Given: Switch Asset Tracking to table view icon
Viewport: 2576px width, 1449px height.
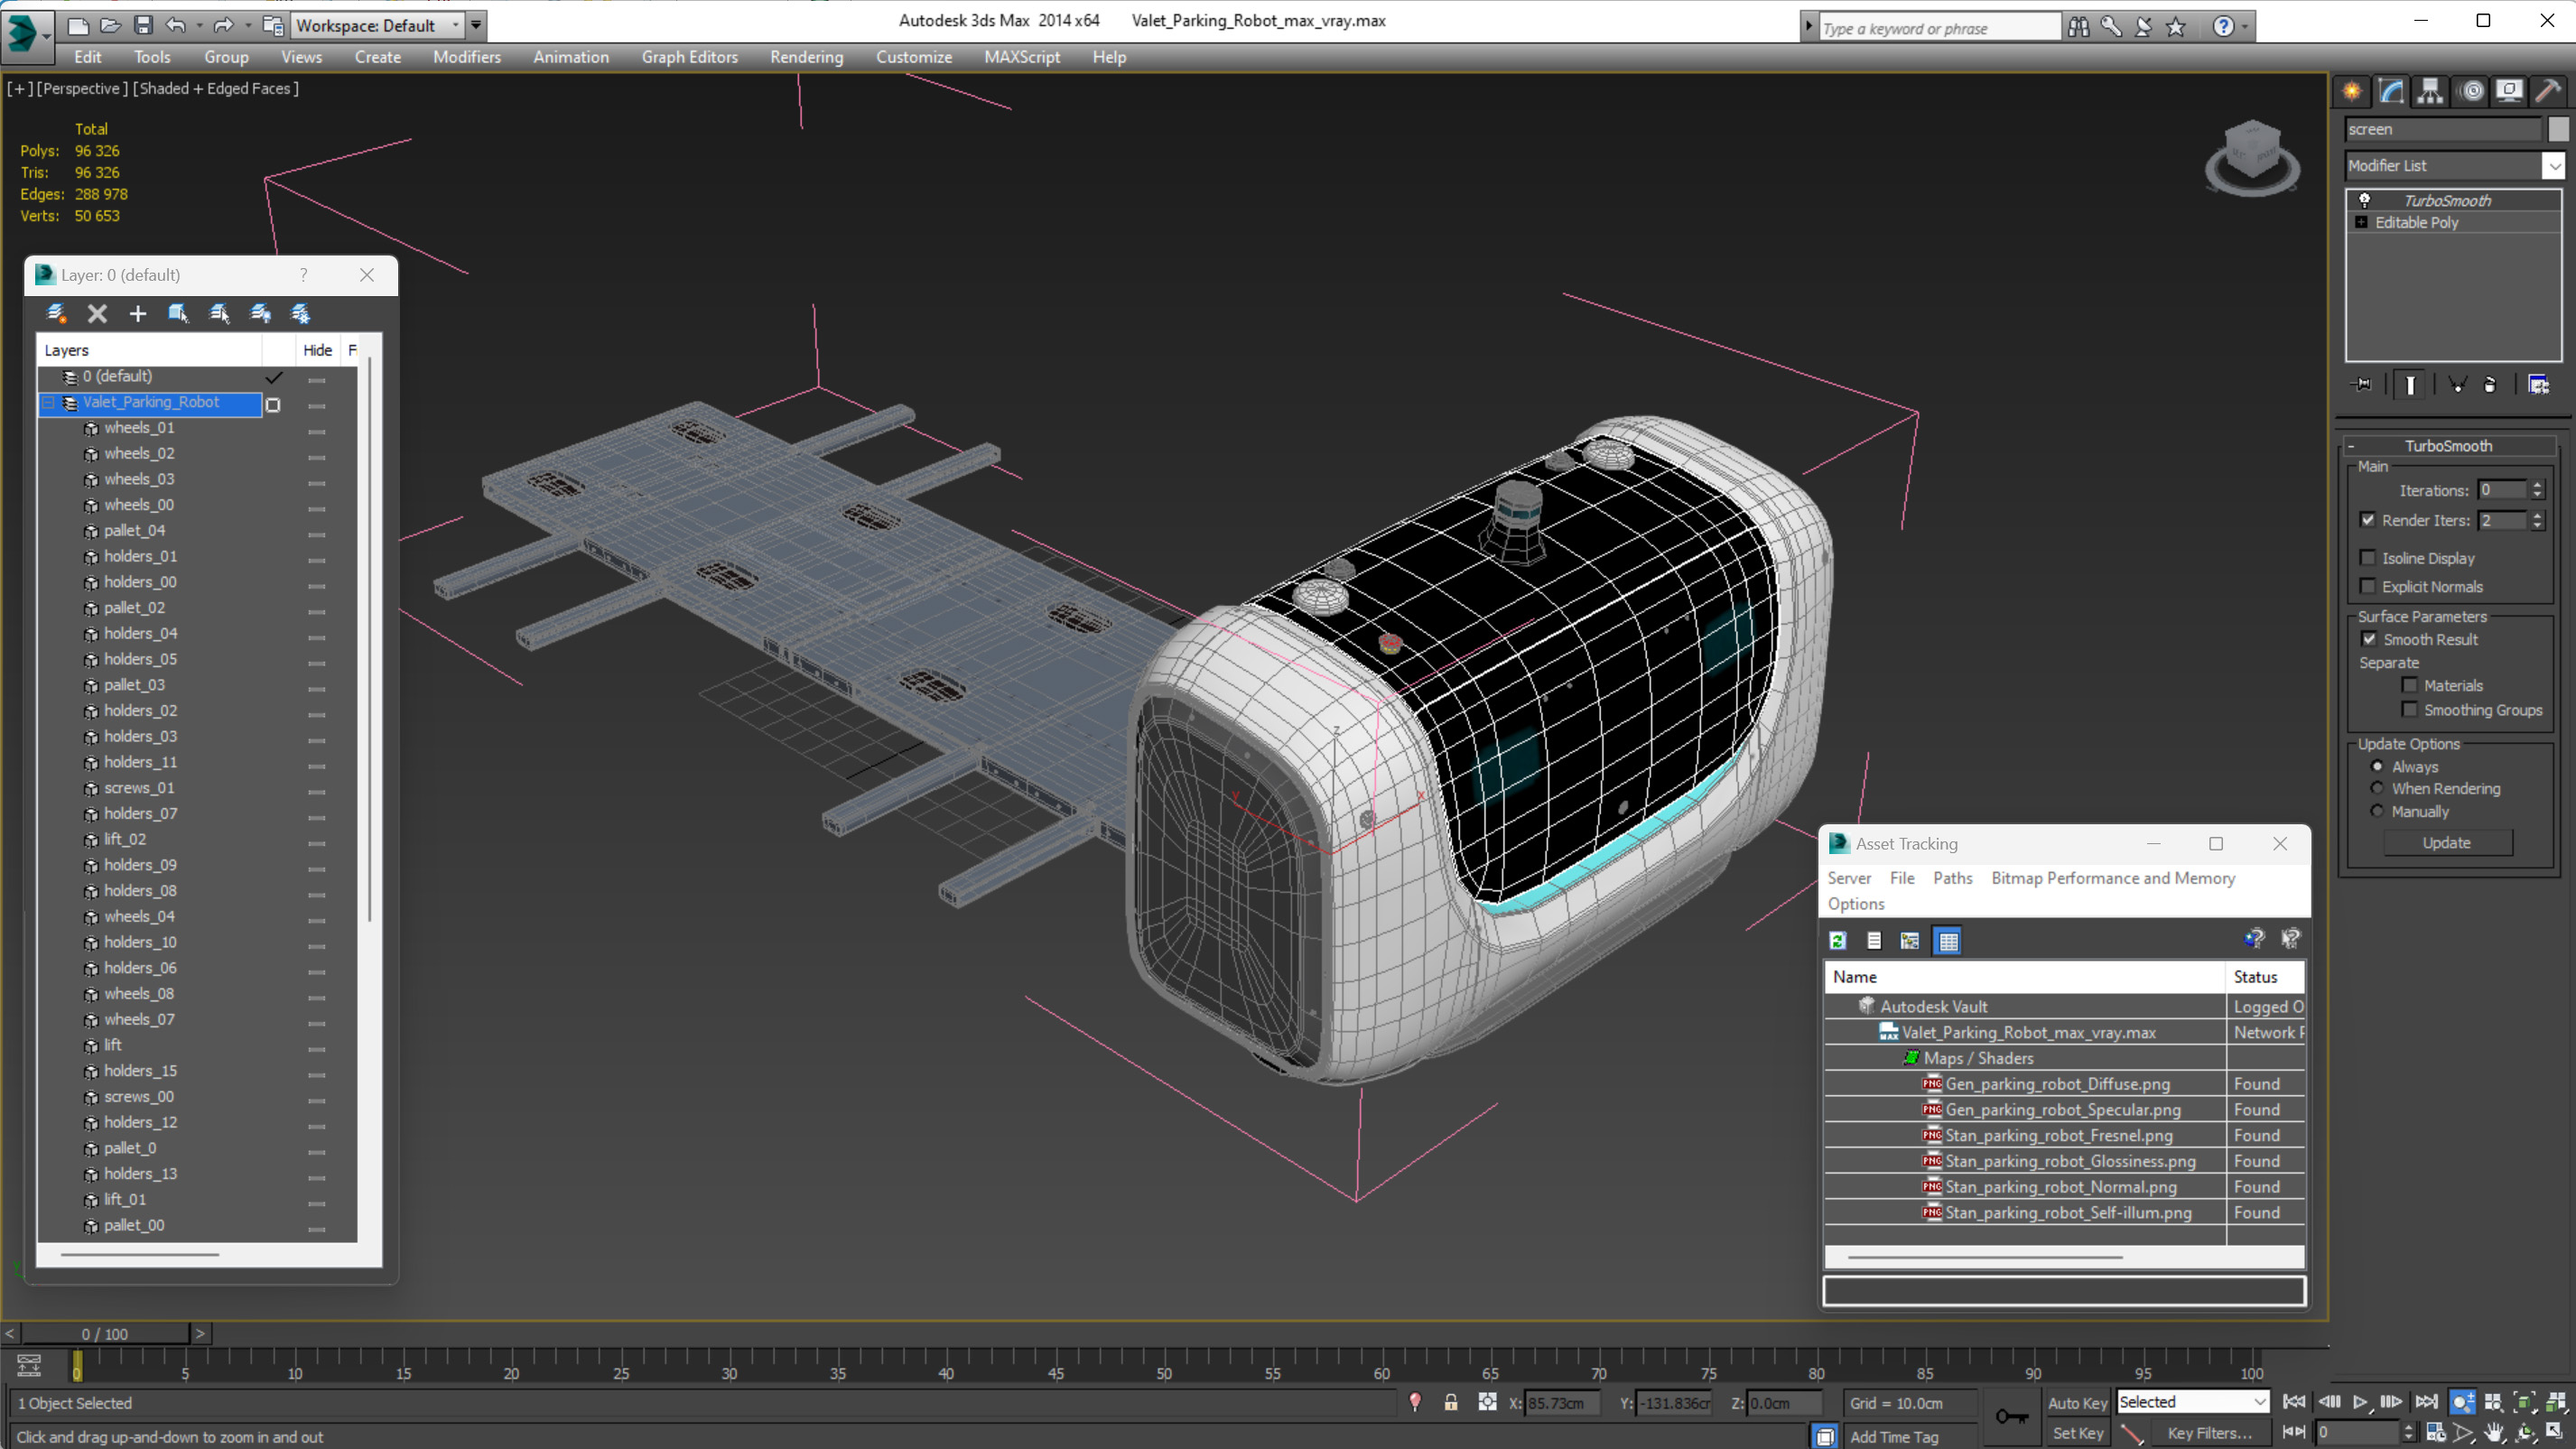Looking at the screenshot, I should click(1948, 940).
